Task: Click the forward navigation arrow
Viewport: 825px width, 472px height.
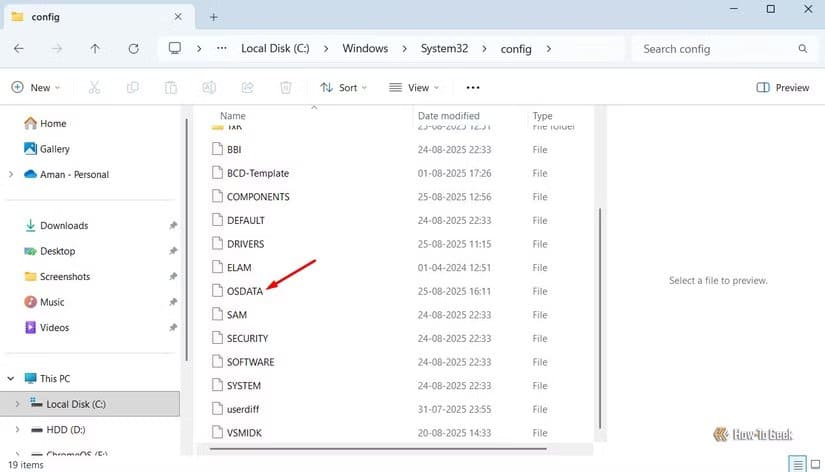Action: pyautogui.click(x=57, y=48)
